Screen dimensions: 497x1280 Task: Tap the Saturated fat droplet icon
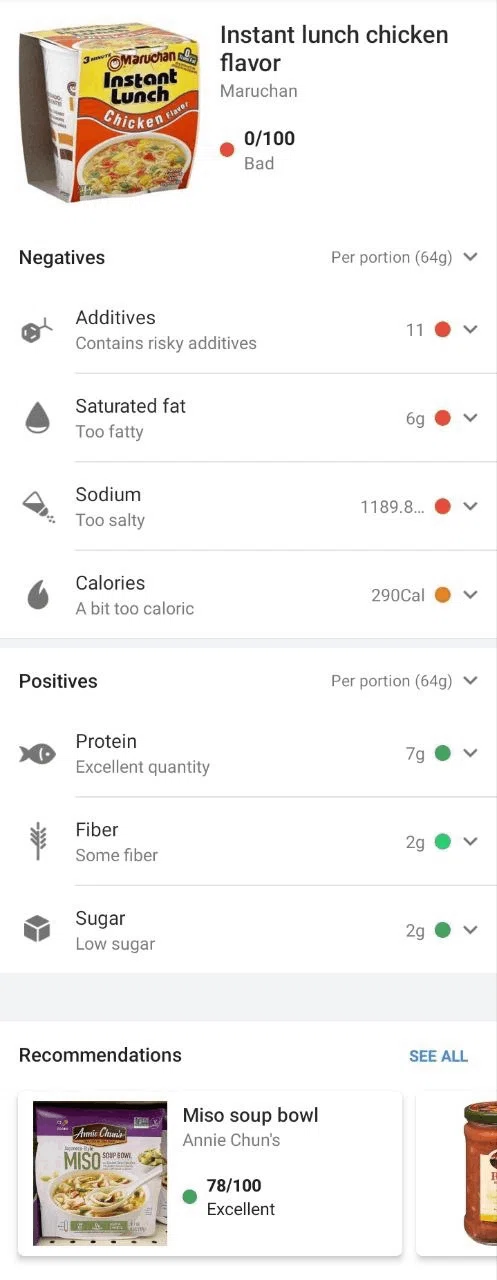[x=37, y=418]
